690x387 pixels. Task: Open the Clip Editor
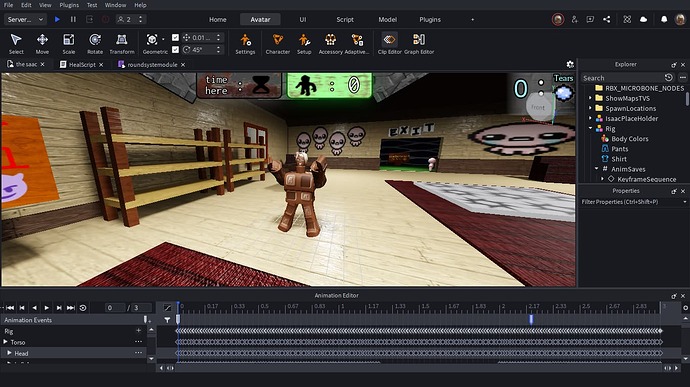pos(389,44)
